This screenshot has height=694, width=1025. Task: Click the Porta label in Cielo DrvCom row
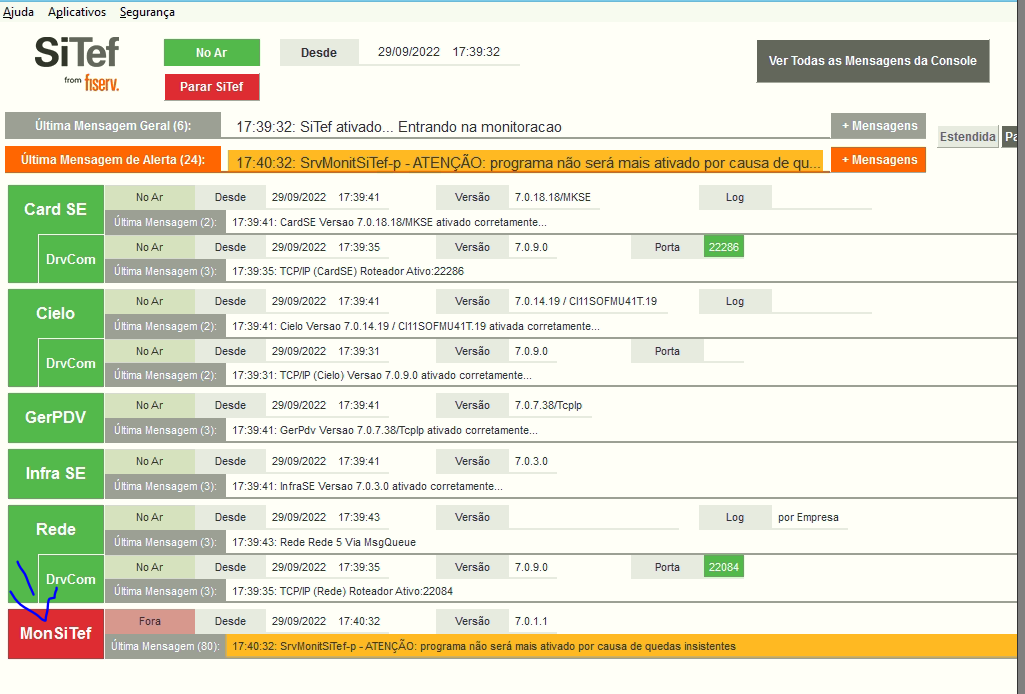coord(667,351)
